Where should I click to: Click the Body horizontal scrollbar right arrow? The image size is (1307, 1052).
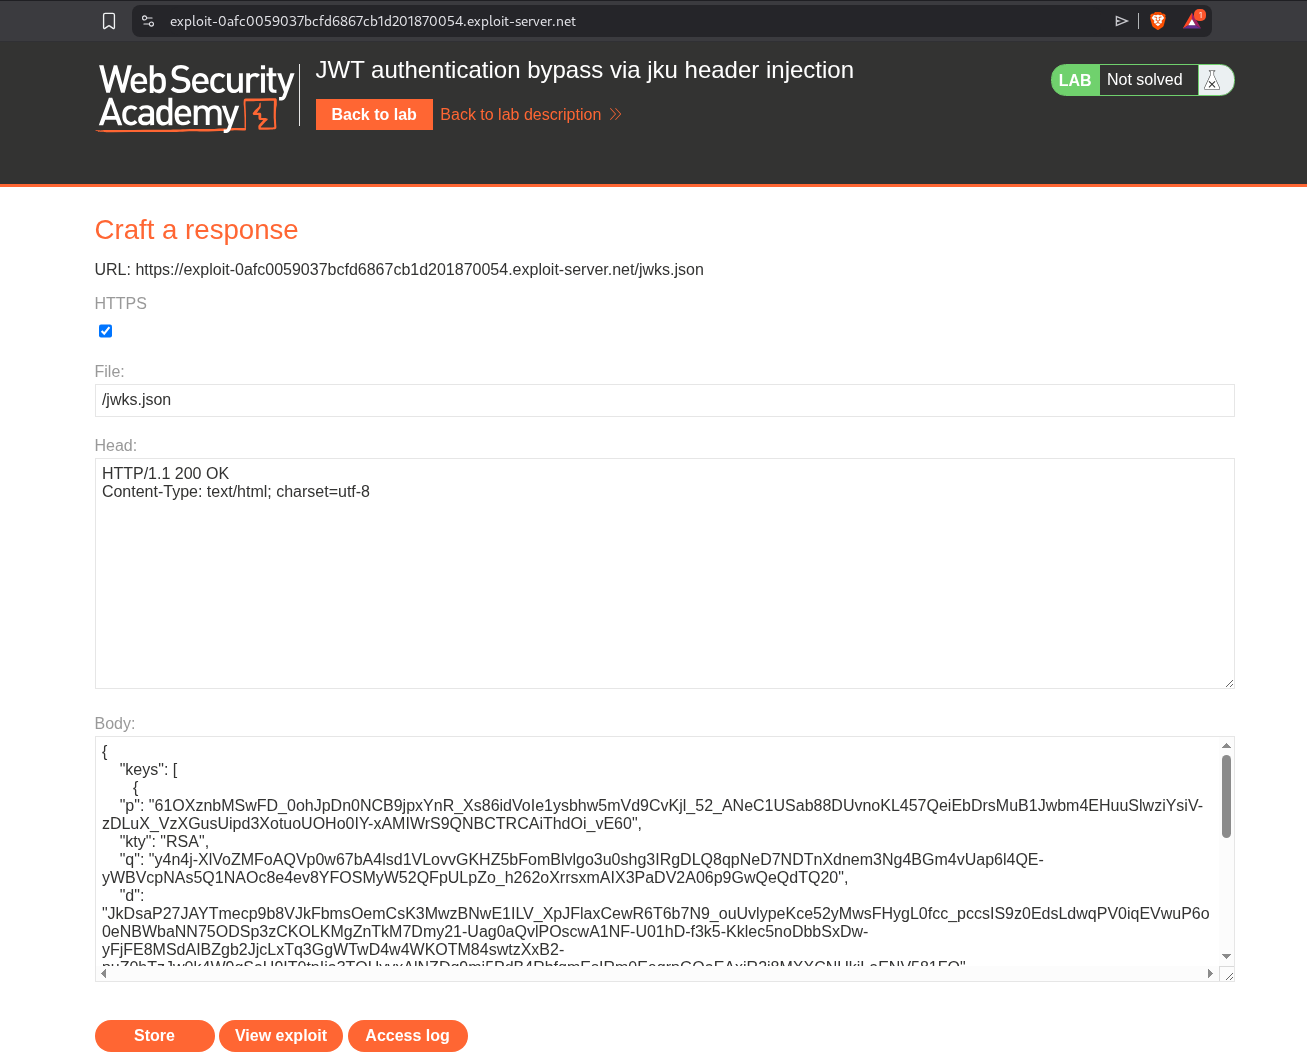[1210, 973]
